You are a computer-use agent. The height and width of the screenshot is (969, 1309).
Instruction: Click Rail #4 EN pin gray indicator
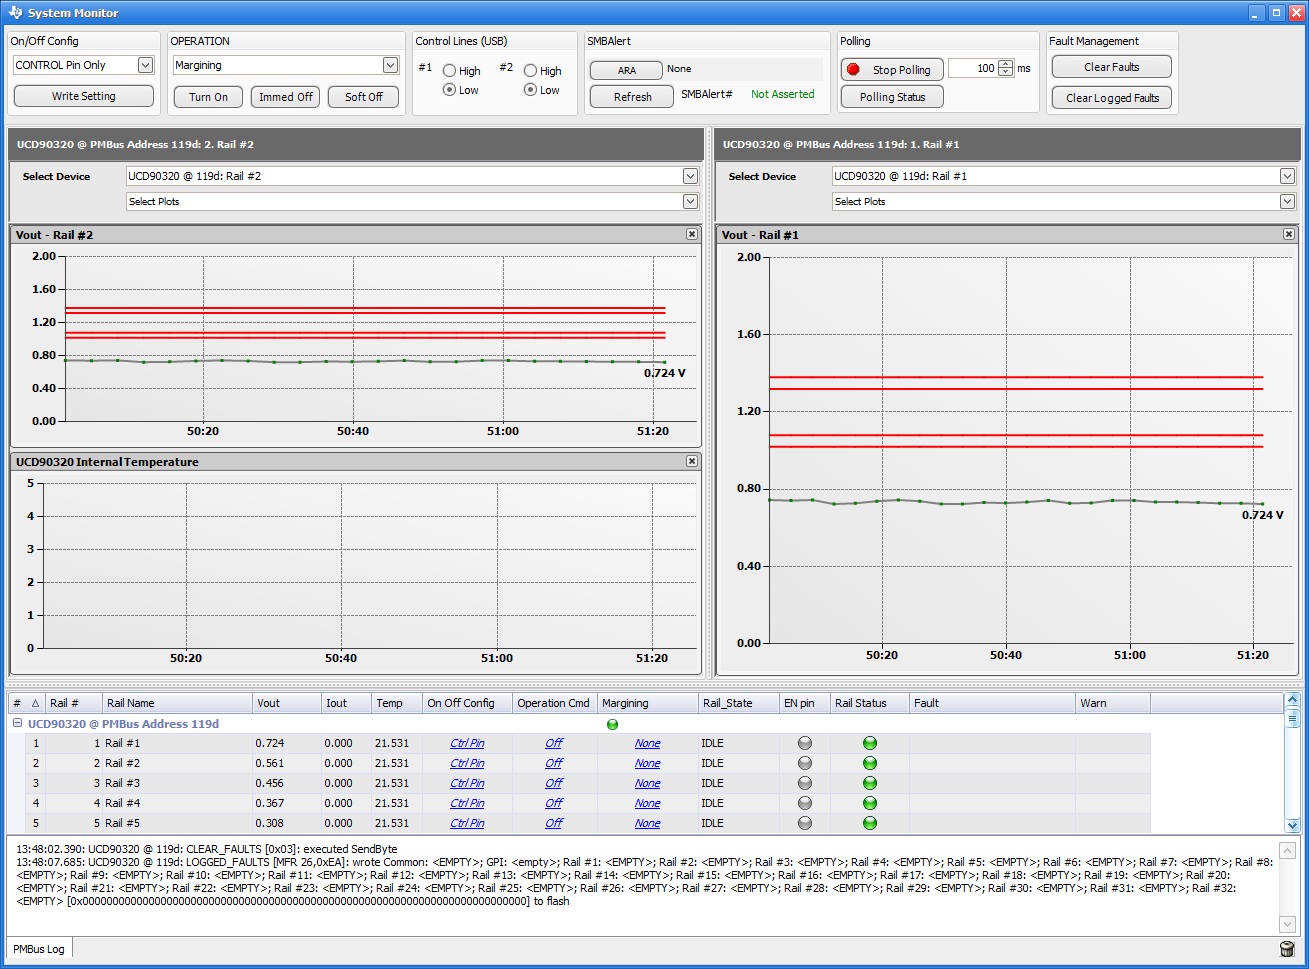(805, 803)
